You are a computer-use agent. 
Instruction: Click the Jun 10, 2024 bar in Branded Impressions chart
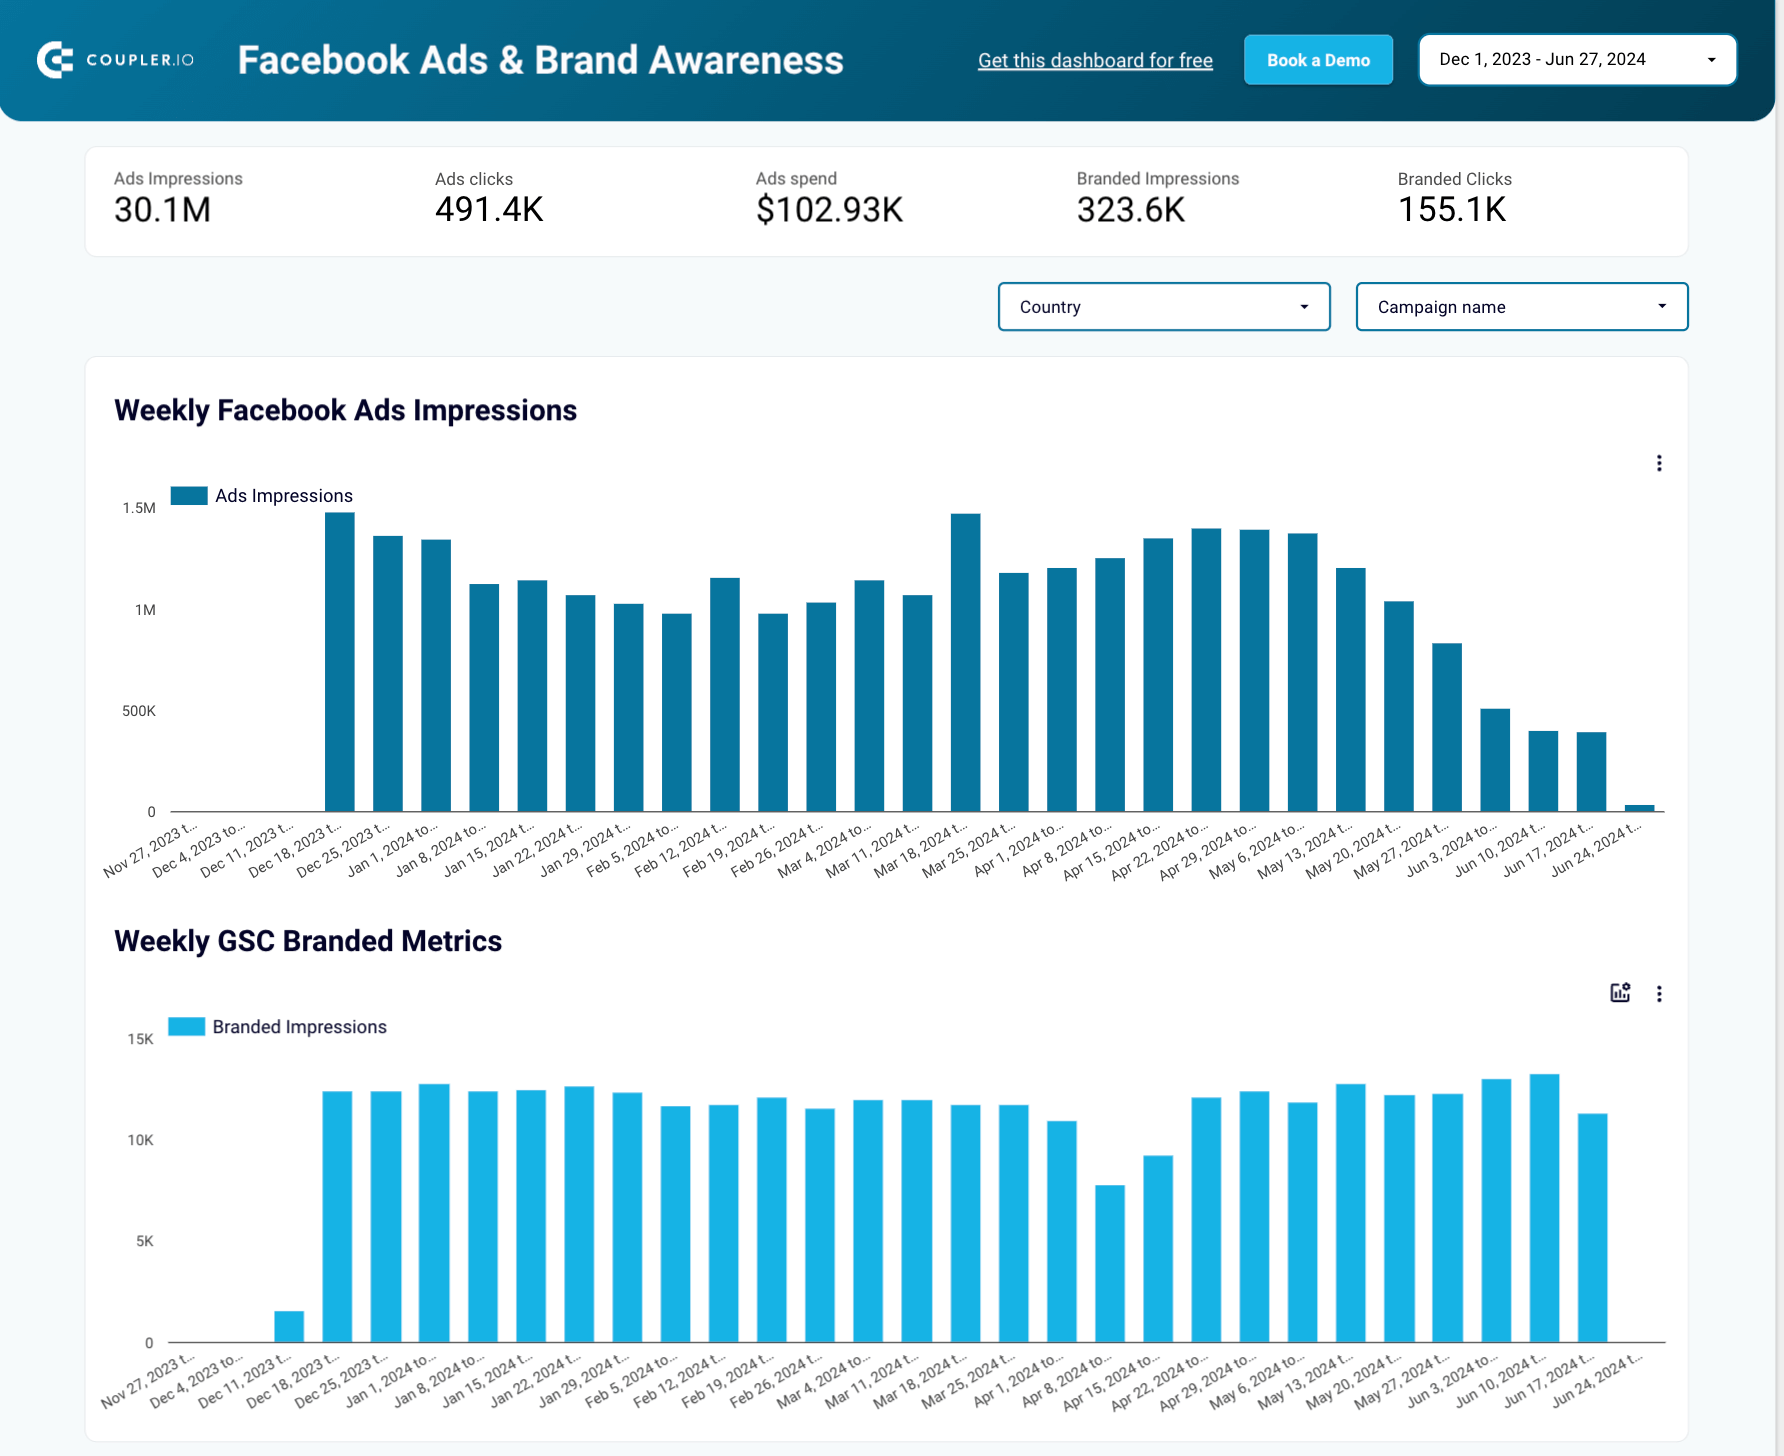1545,1208
